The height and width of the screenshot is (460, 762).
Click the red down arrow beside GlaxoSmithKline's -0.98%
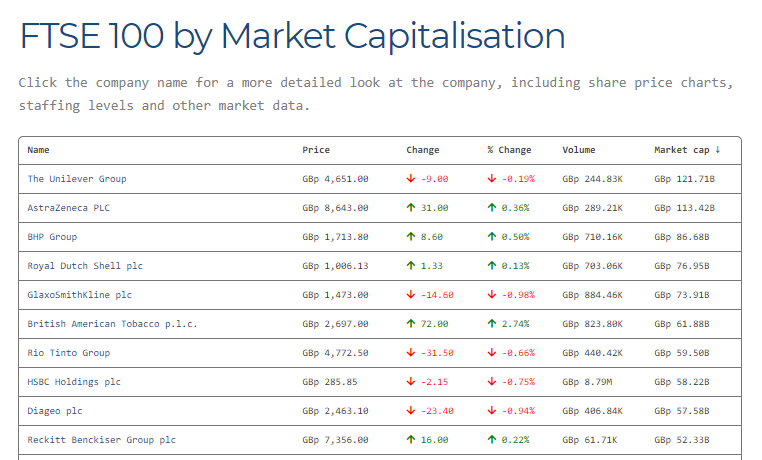pos(492,295)
